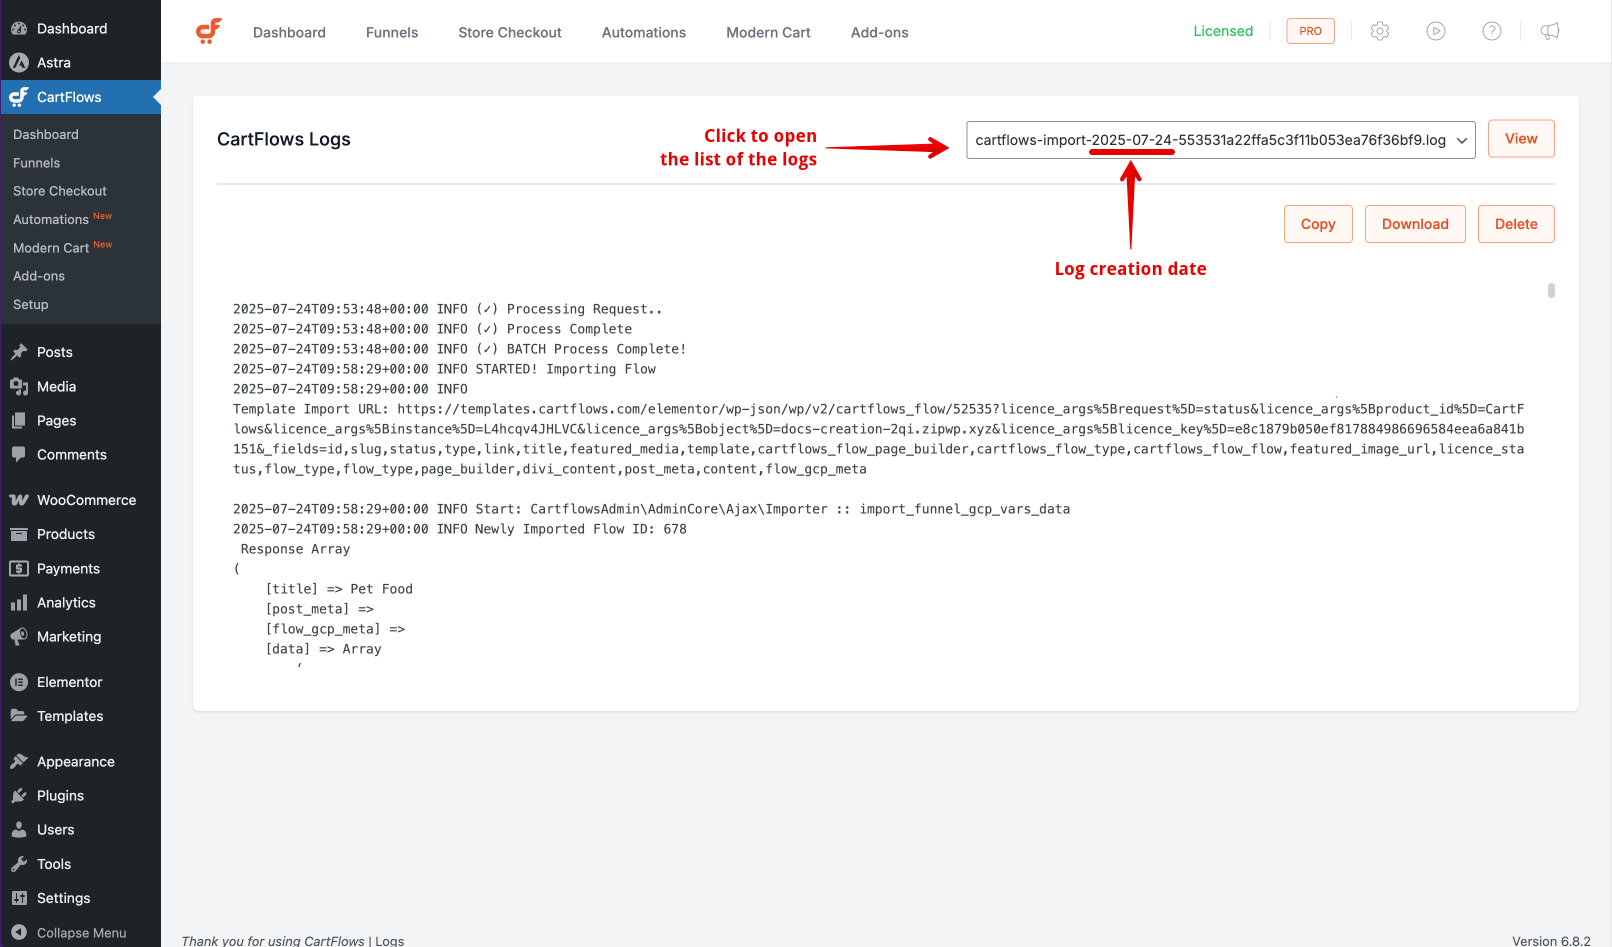Click the Marketing megaphone icon in the sidebar
The height and width of the screenshot is (947, 1612).
pos(19,636)
